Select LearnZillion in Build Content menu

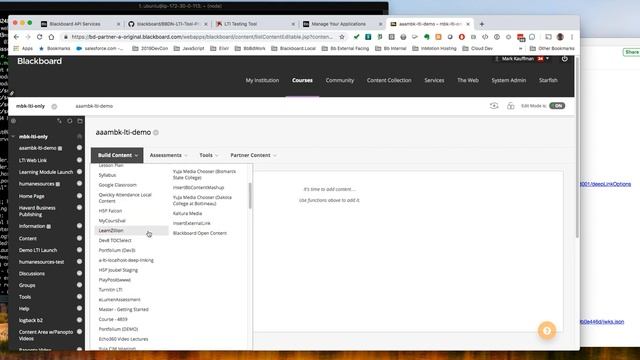pos(131,231)
